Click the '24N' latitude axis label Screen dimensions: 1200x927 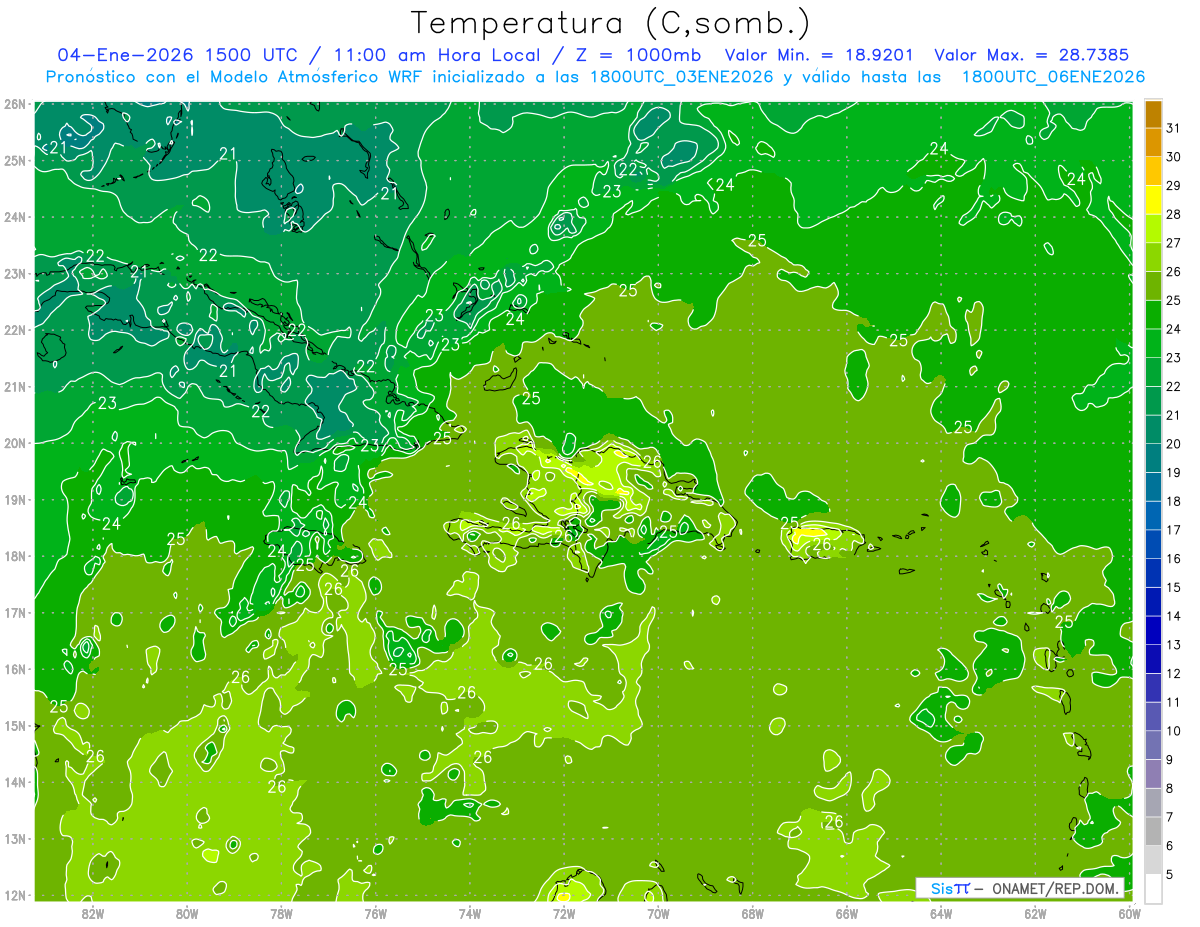[14, 217]
